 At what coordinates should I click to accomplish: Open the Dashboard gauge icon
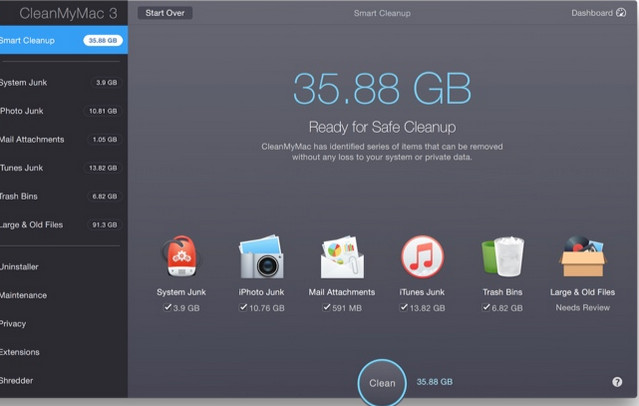tap(621, 13)
